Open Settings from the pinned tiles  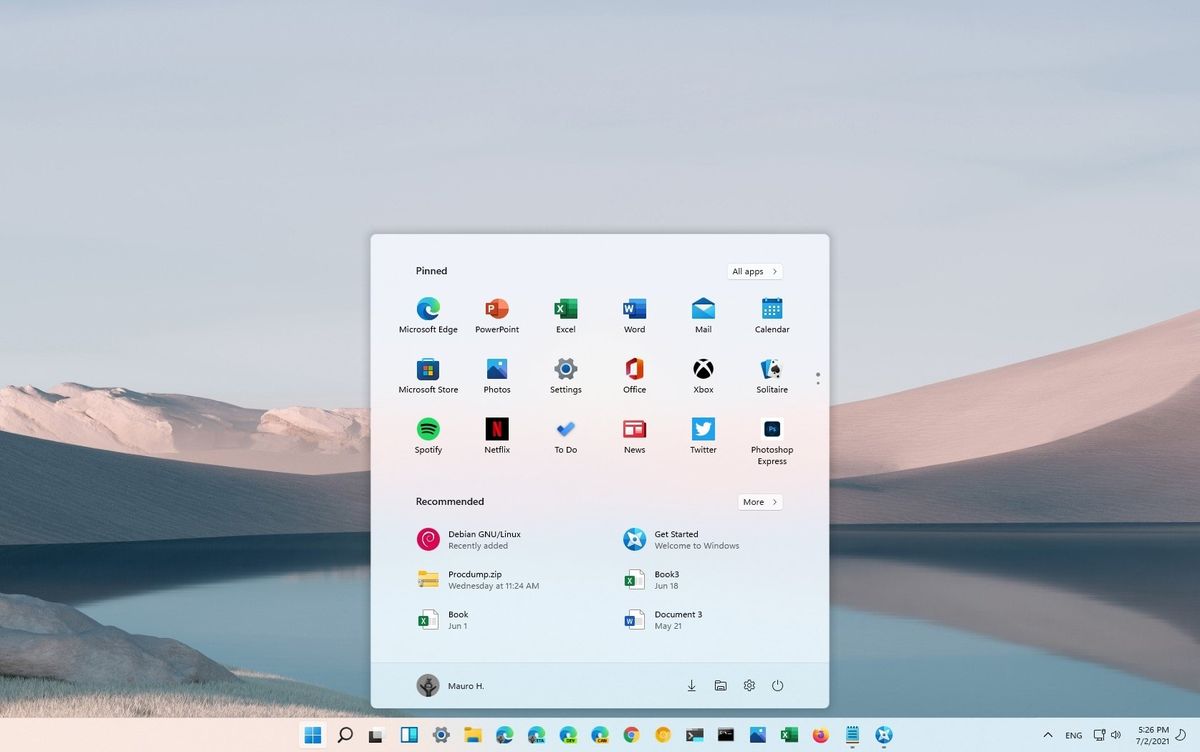(x=565, y=371)
